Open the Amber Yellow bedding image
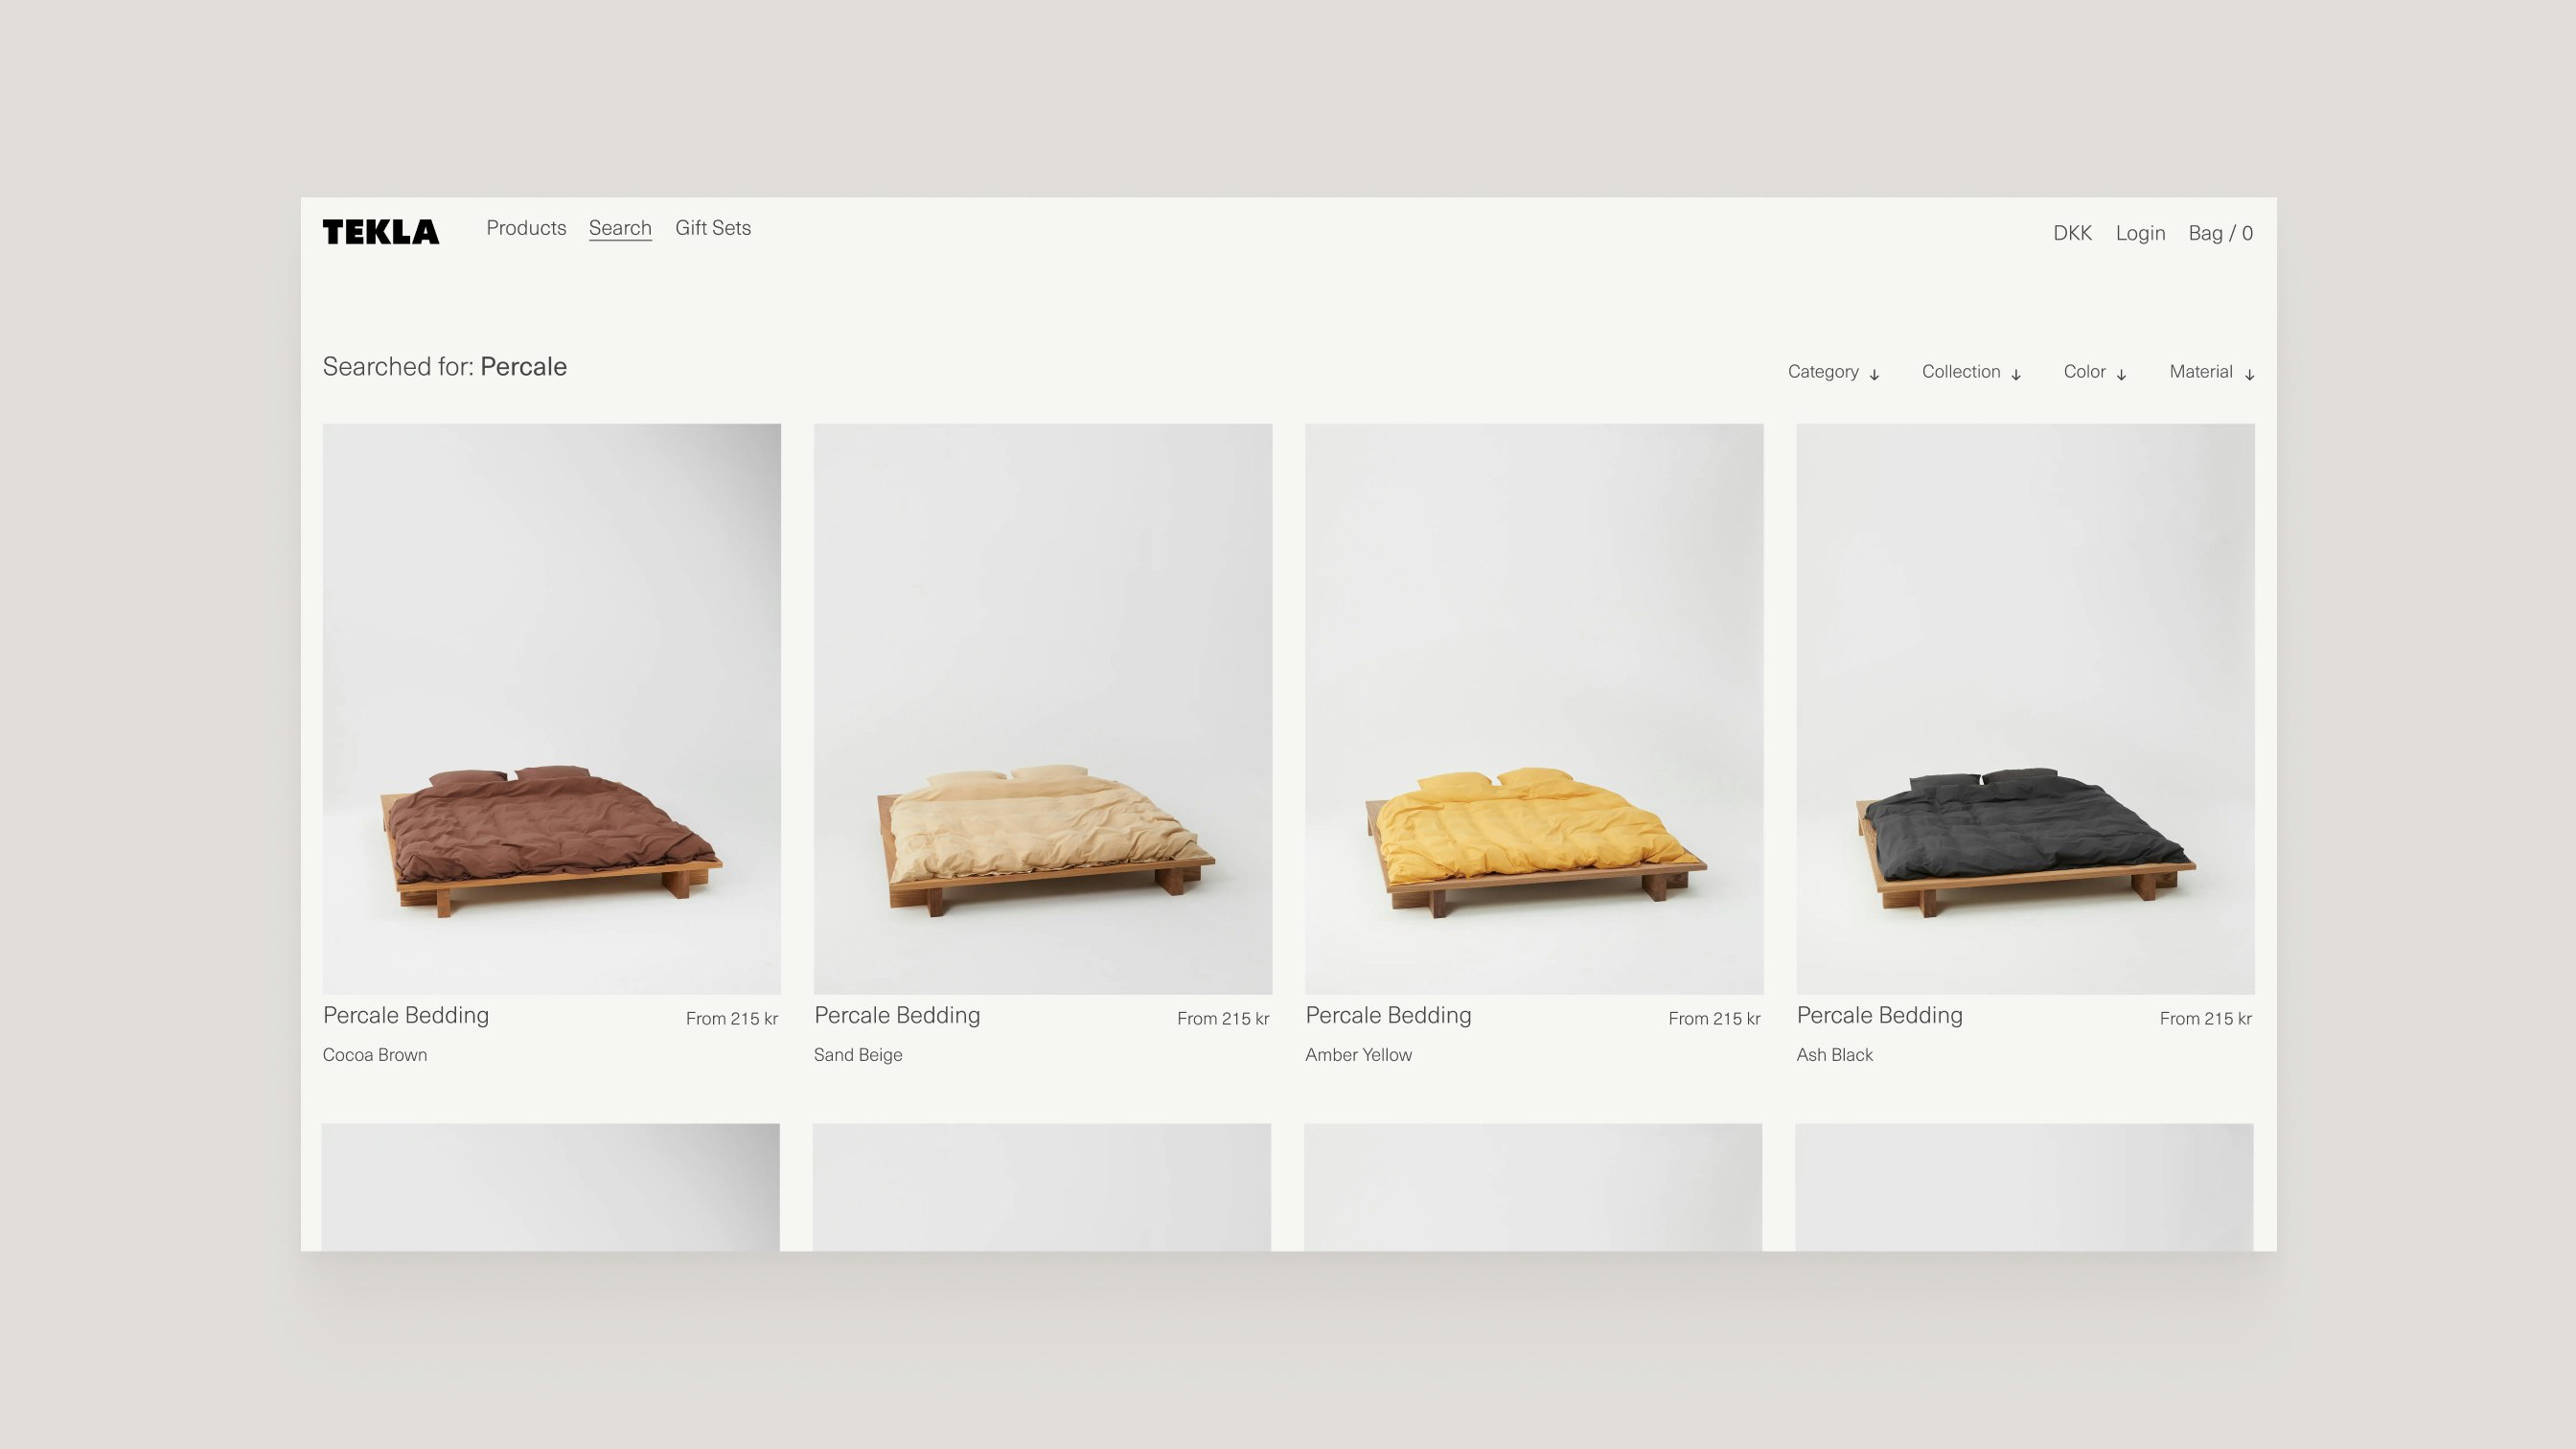The height and width of the screenshot is (1449, 2576). coord(1534,709)
